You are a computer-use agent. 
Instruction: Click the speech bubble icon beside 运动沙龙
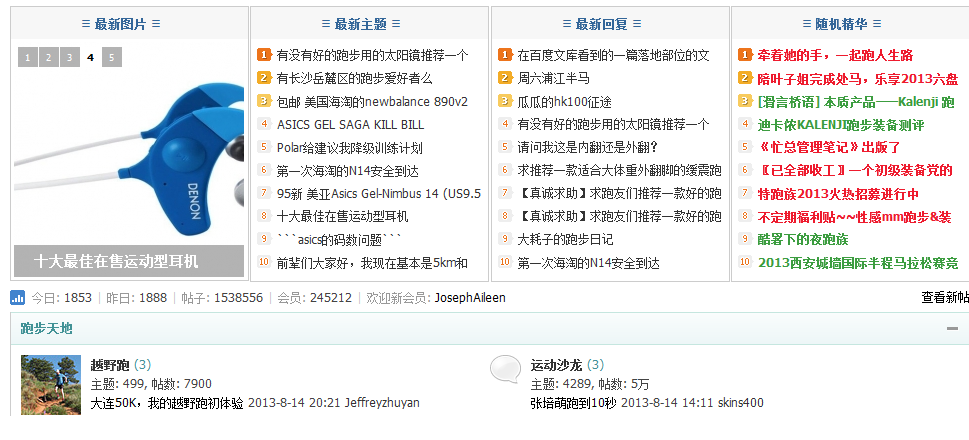pyautogui.click(x=506, y=370)
